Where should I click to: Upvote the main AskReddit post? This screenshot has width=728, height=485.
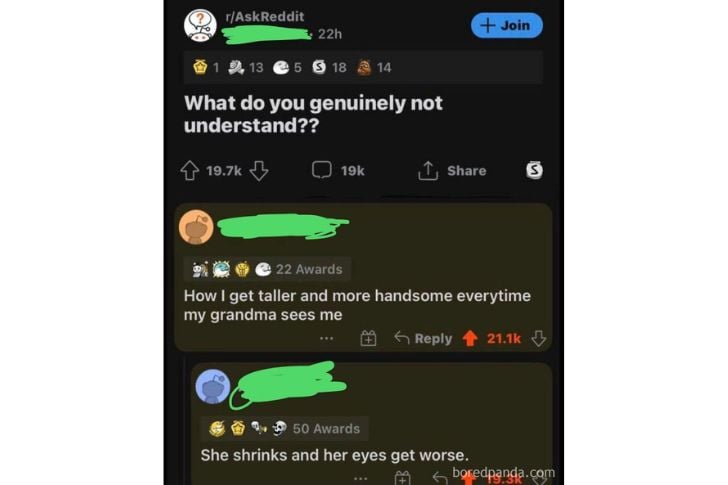189,170
